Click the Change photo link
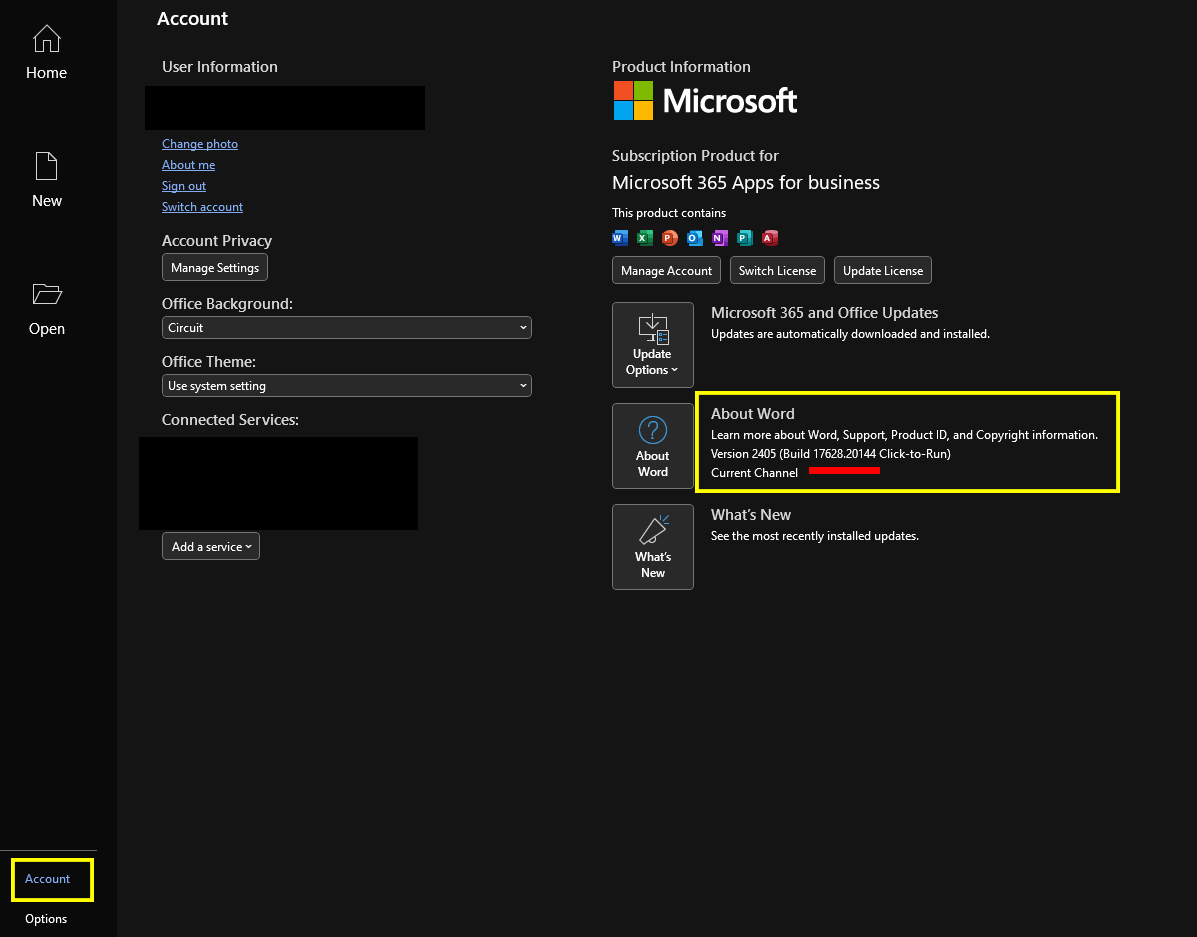This screenshot has height=937, width=1197. [200, 144]
